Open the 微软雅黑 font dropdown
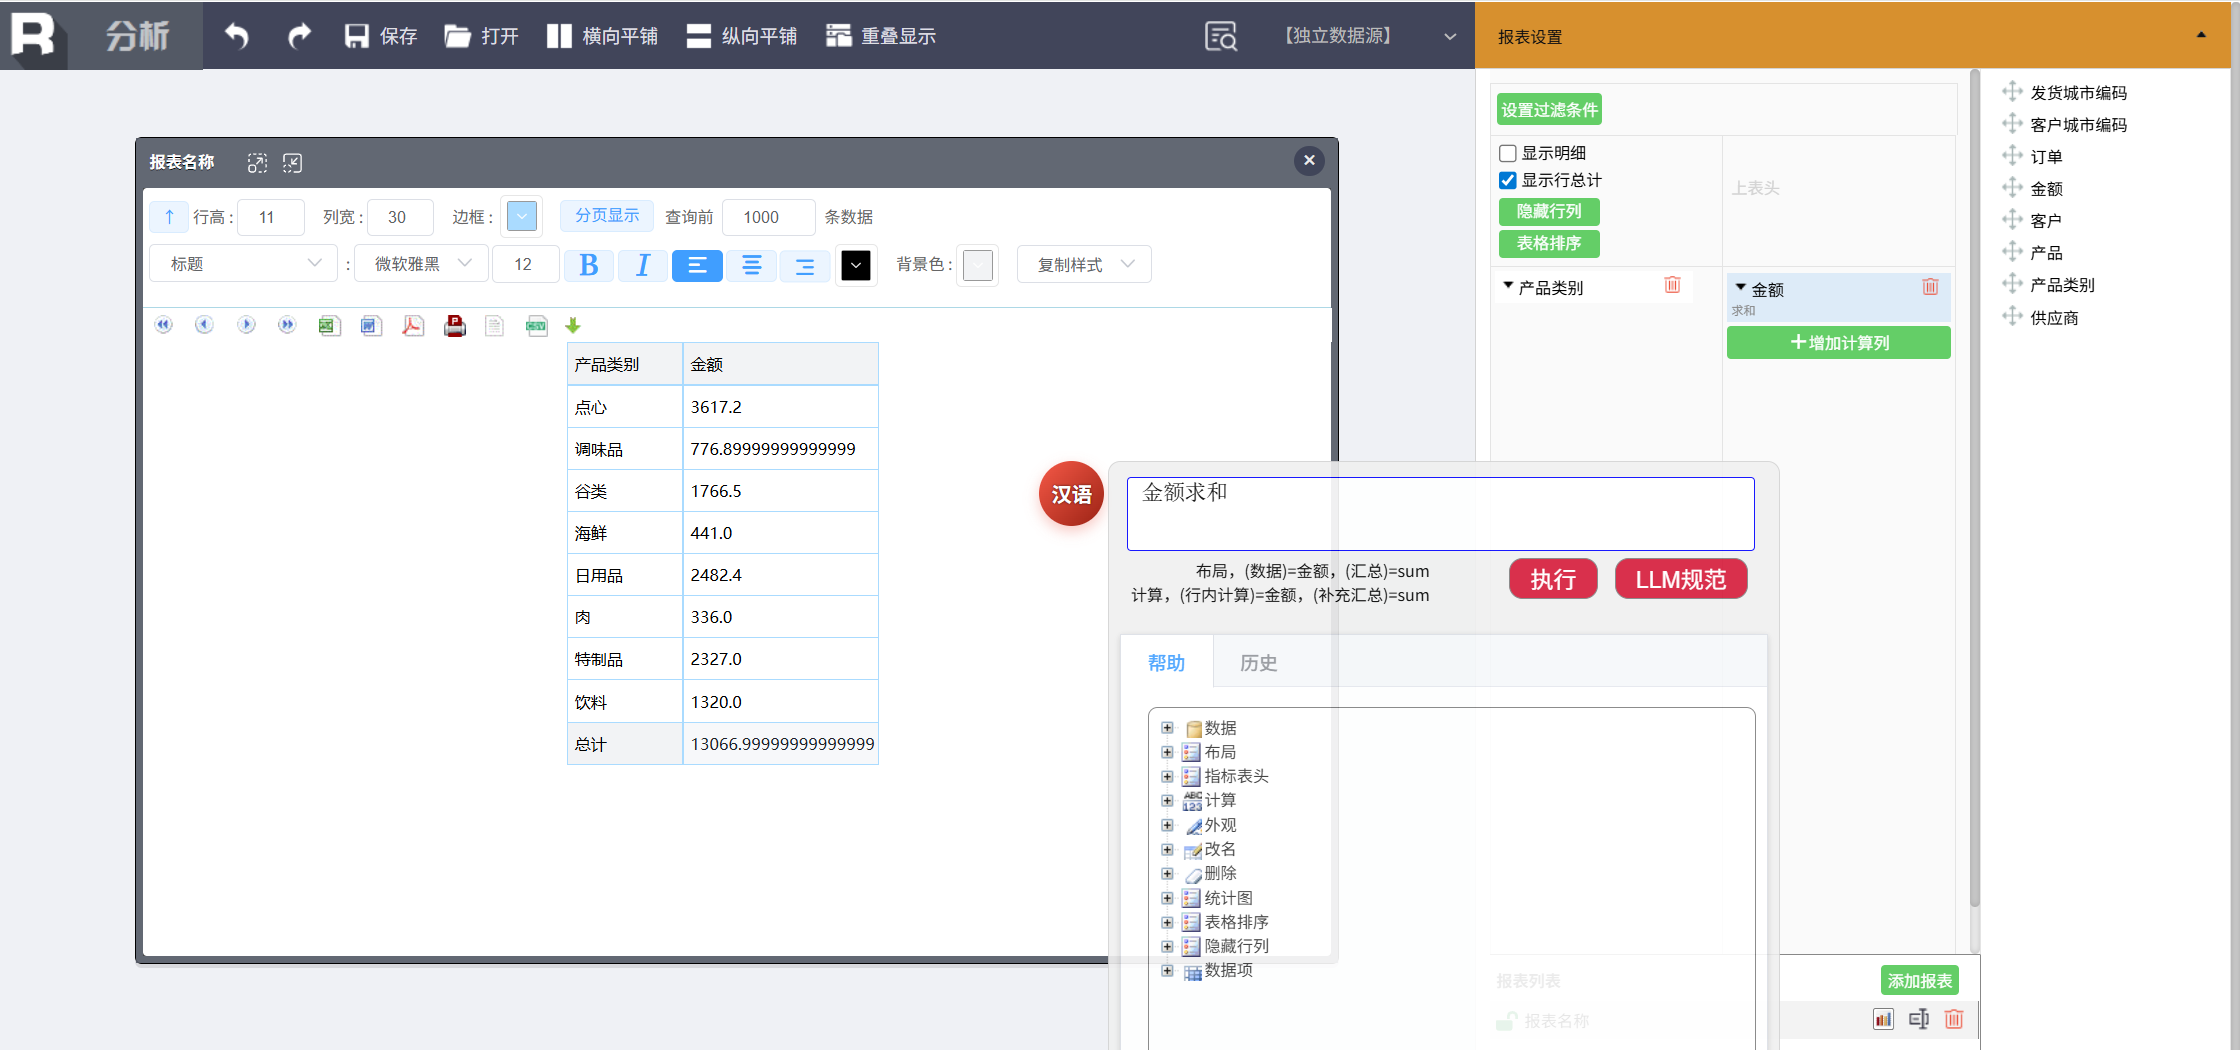This screenshot has height=1050, width=2240. tap(422, 264)
